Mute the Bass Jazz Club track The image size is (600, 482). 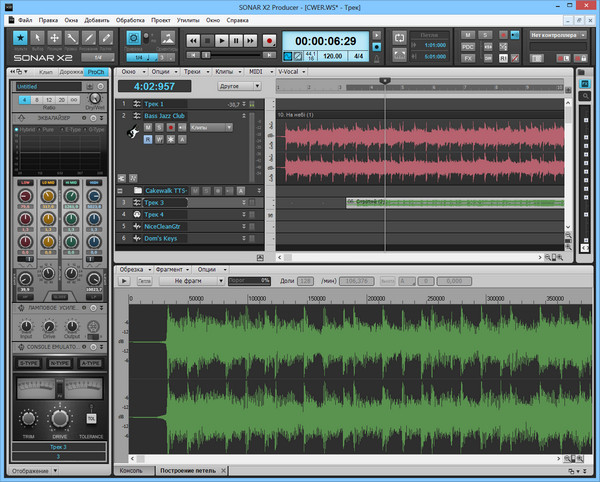[x=147, y=128]
